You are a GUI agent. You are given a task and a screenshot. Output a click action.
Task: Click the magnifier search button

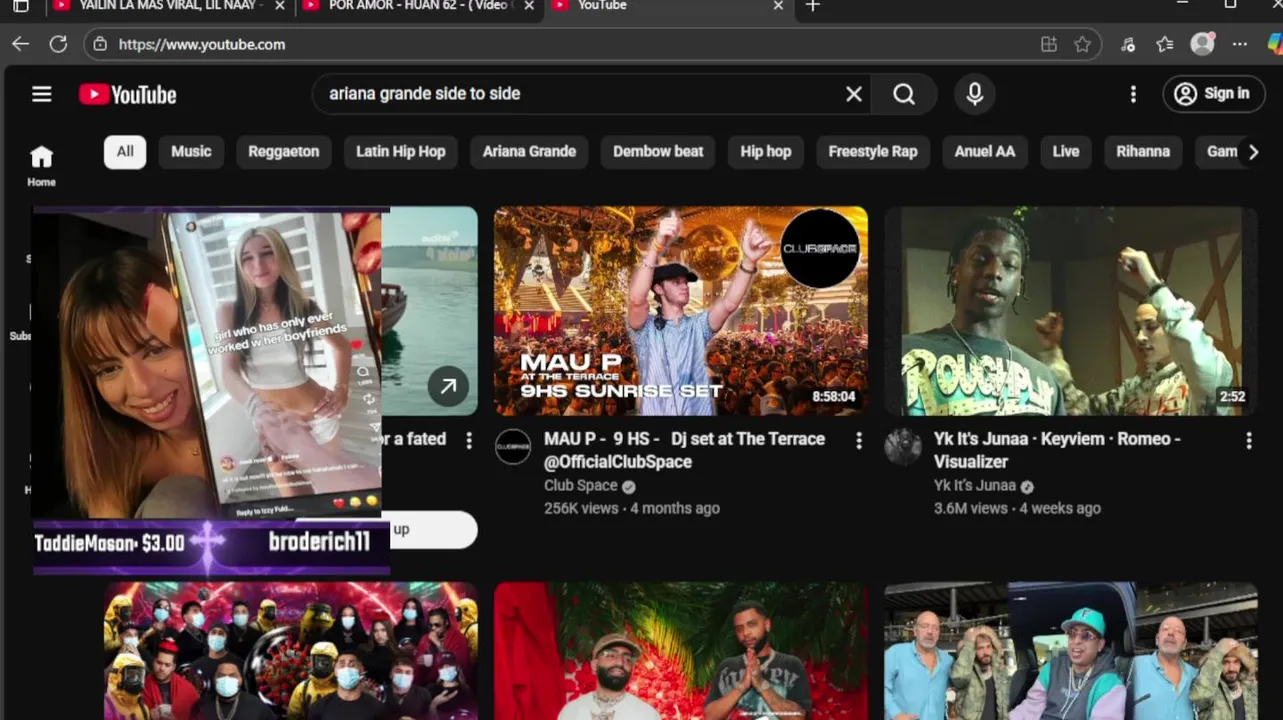coord(904,94)
